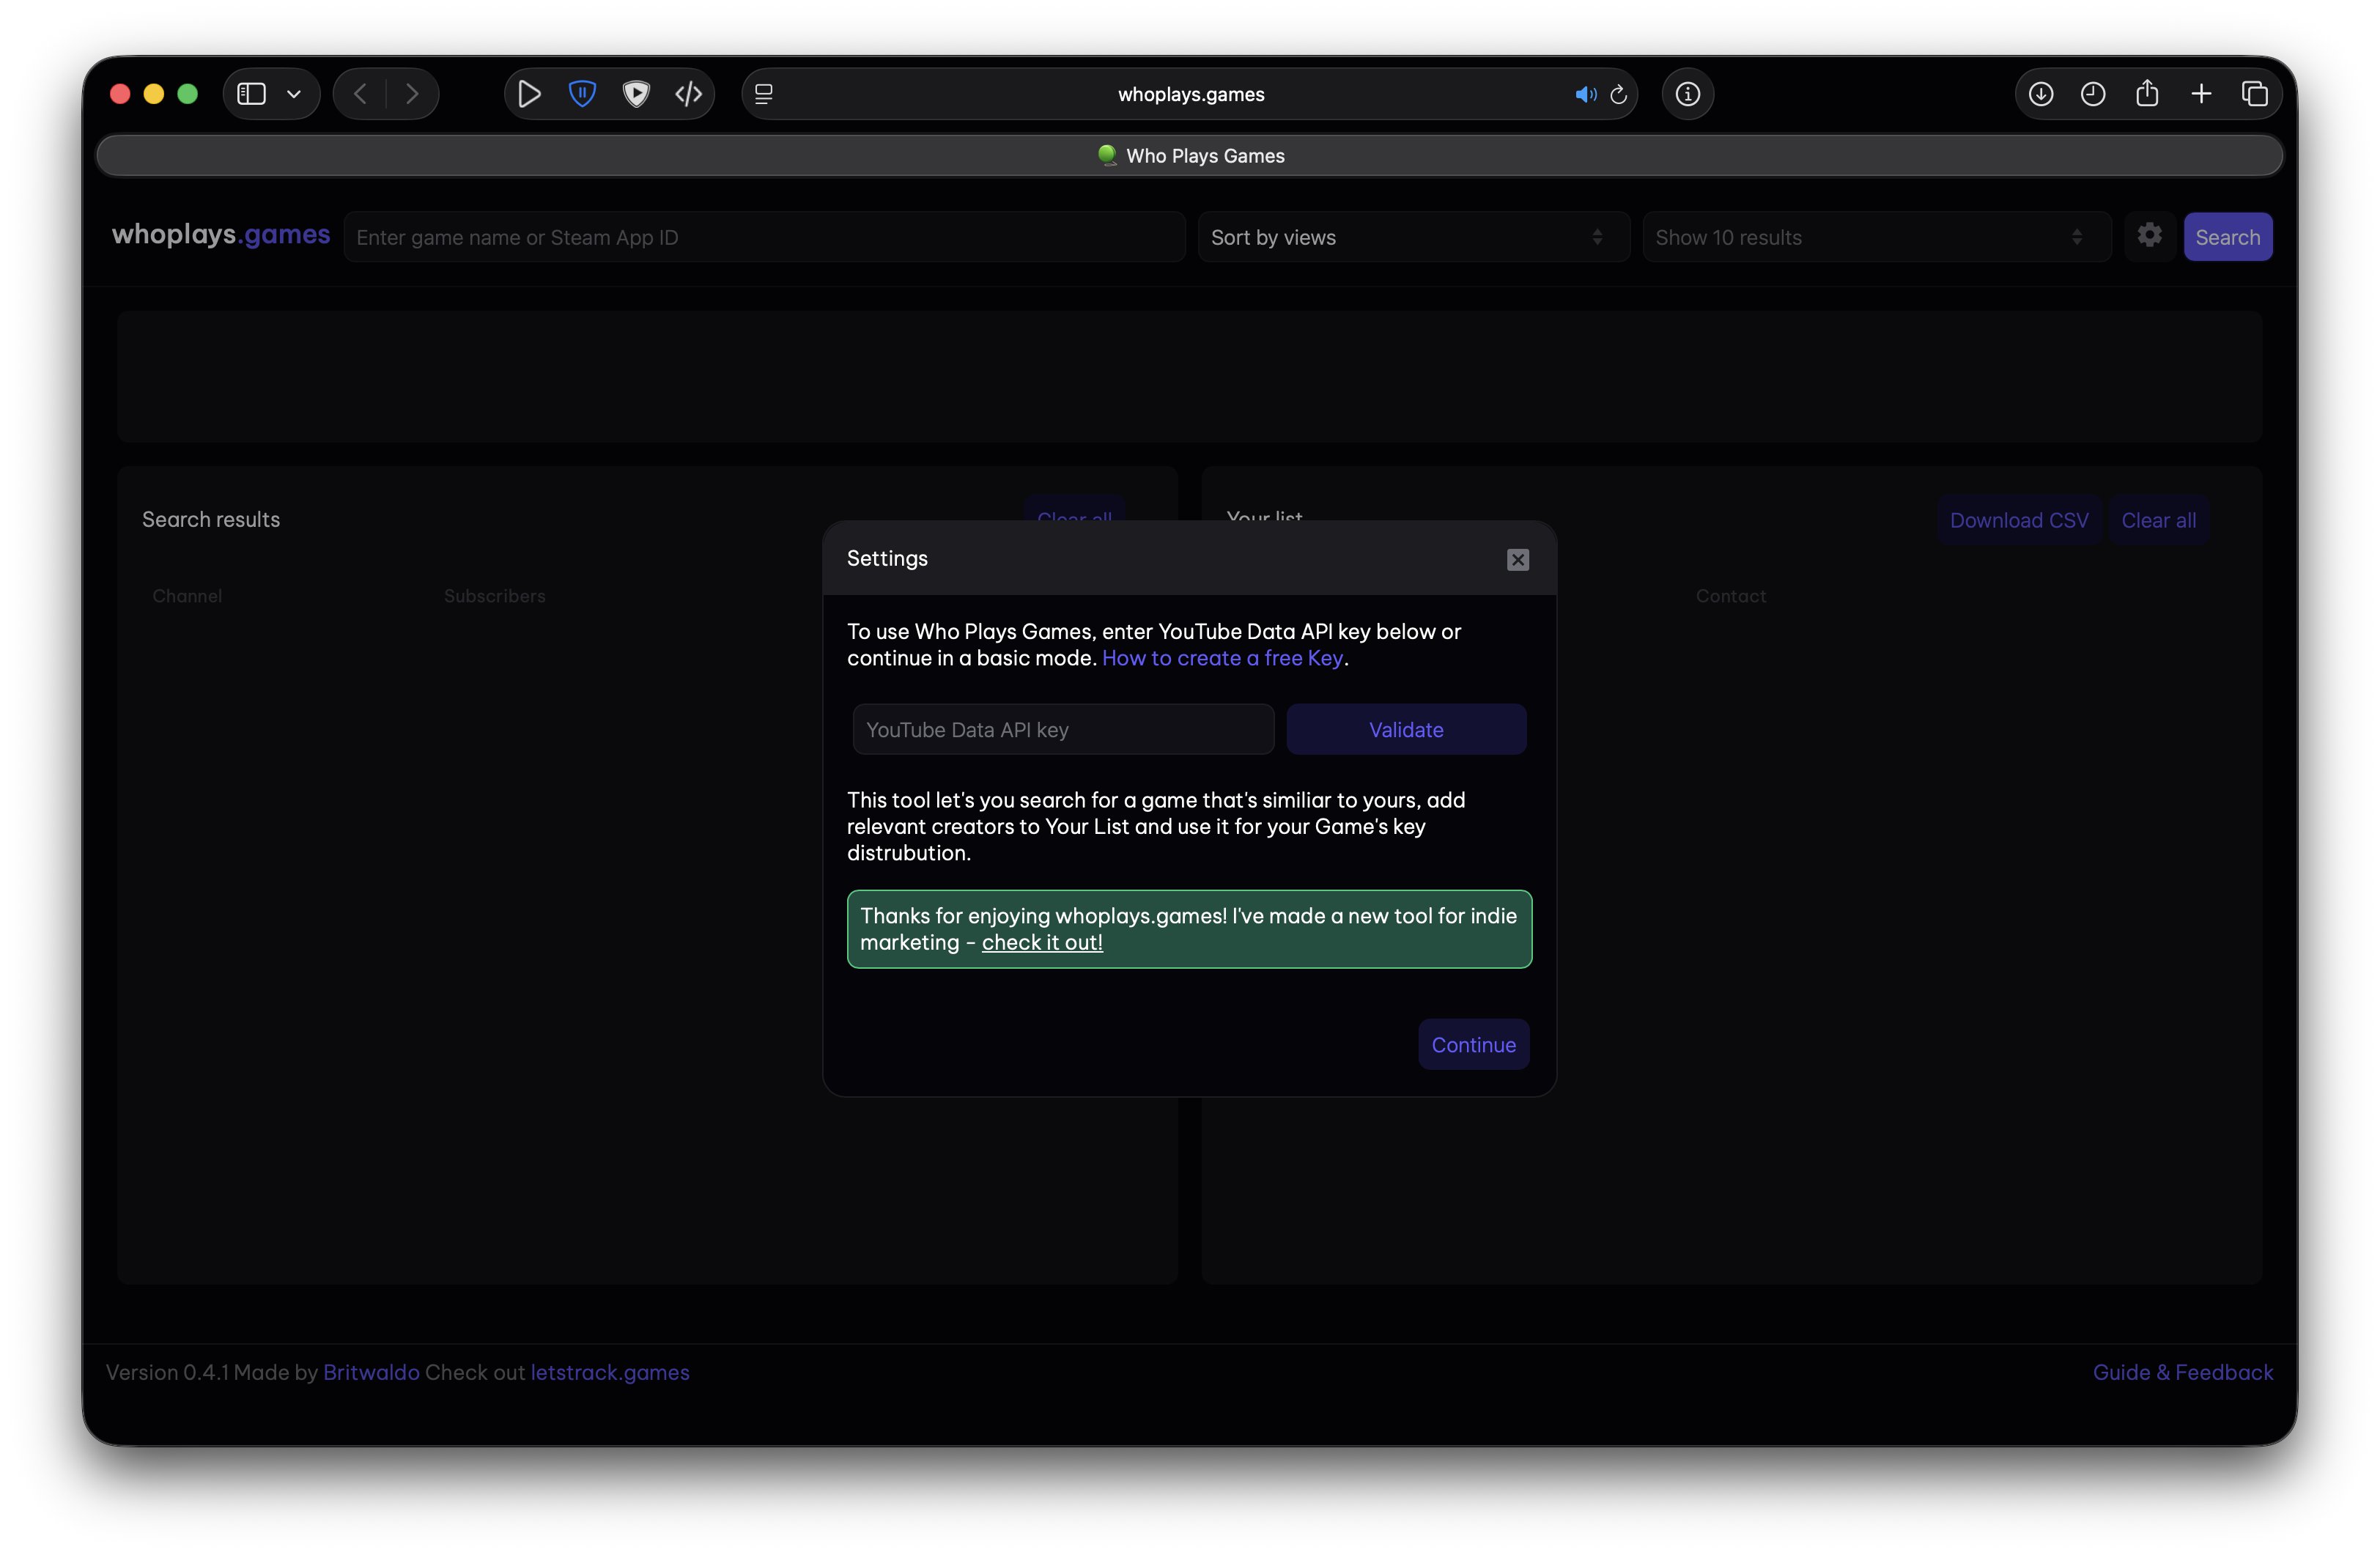Open the letstrack.games footer link

(x=610, y=1372)
